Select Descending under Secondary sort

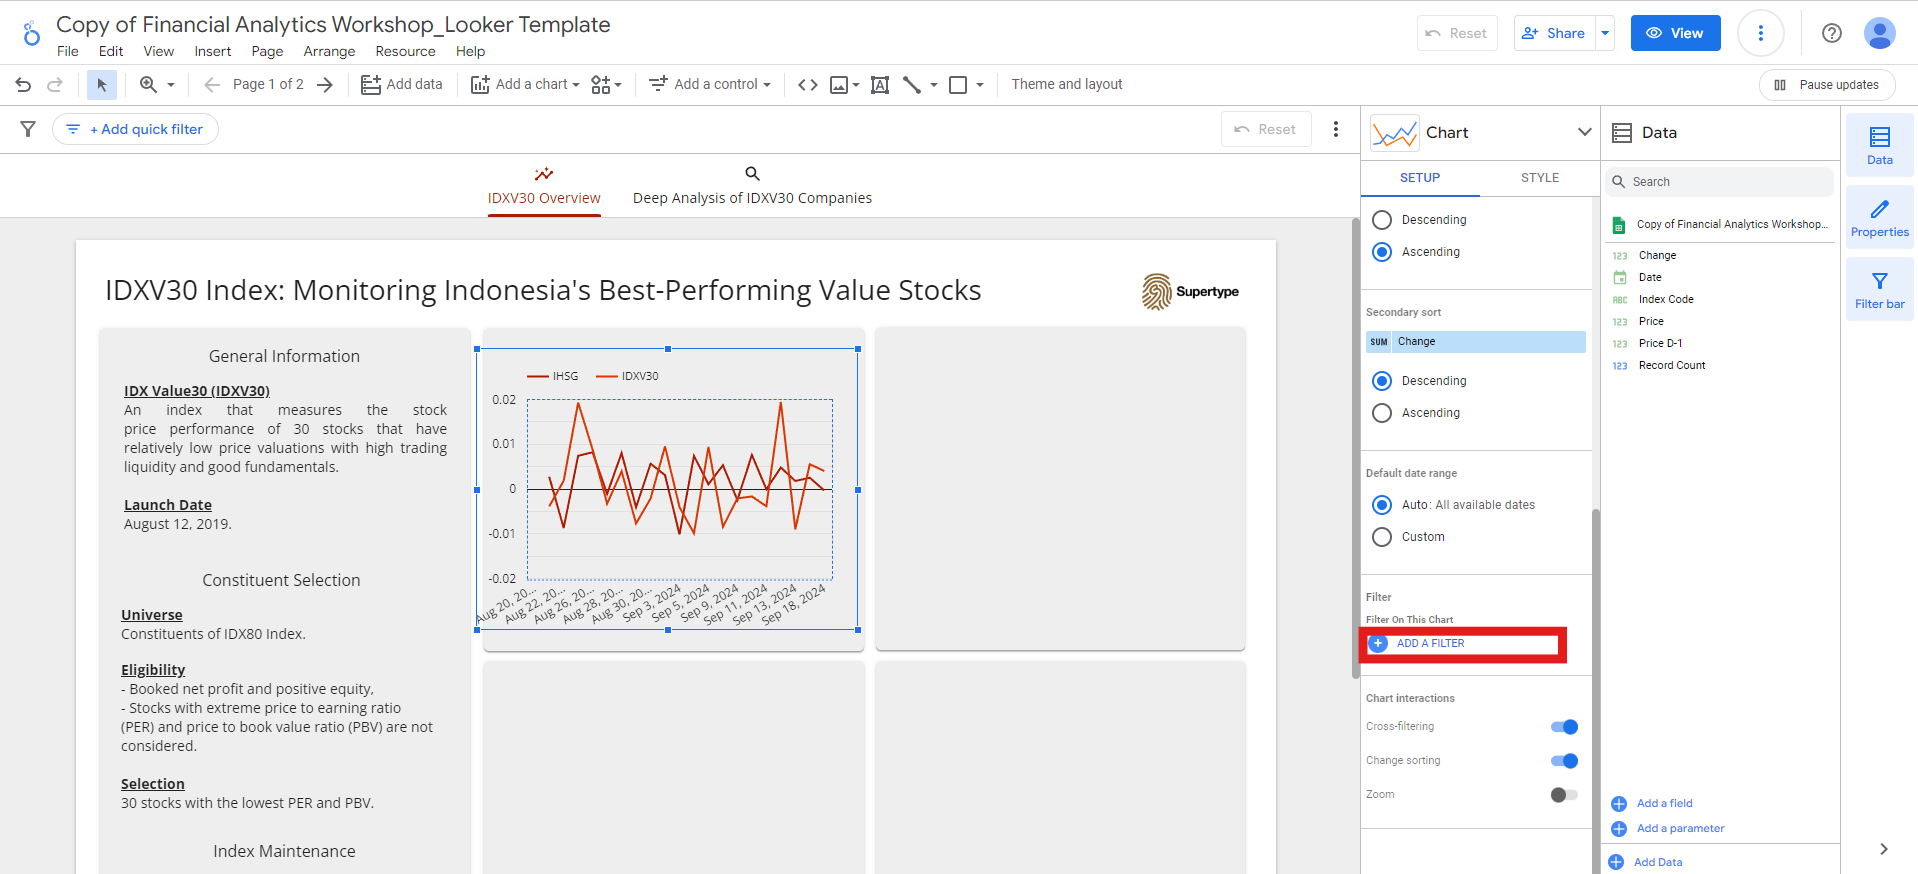(1382, 381)
